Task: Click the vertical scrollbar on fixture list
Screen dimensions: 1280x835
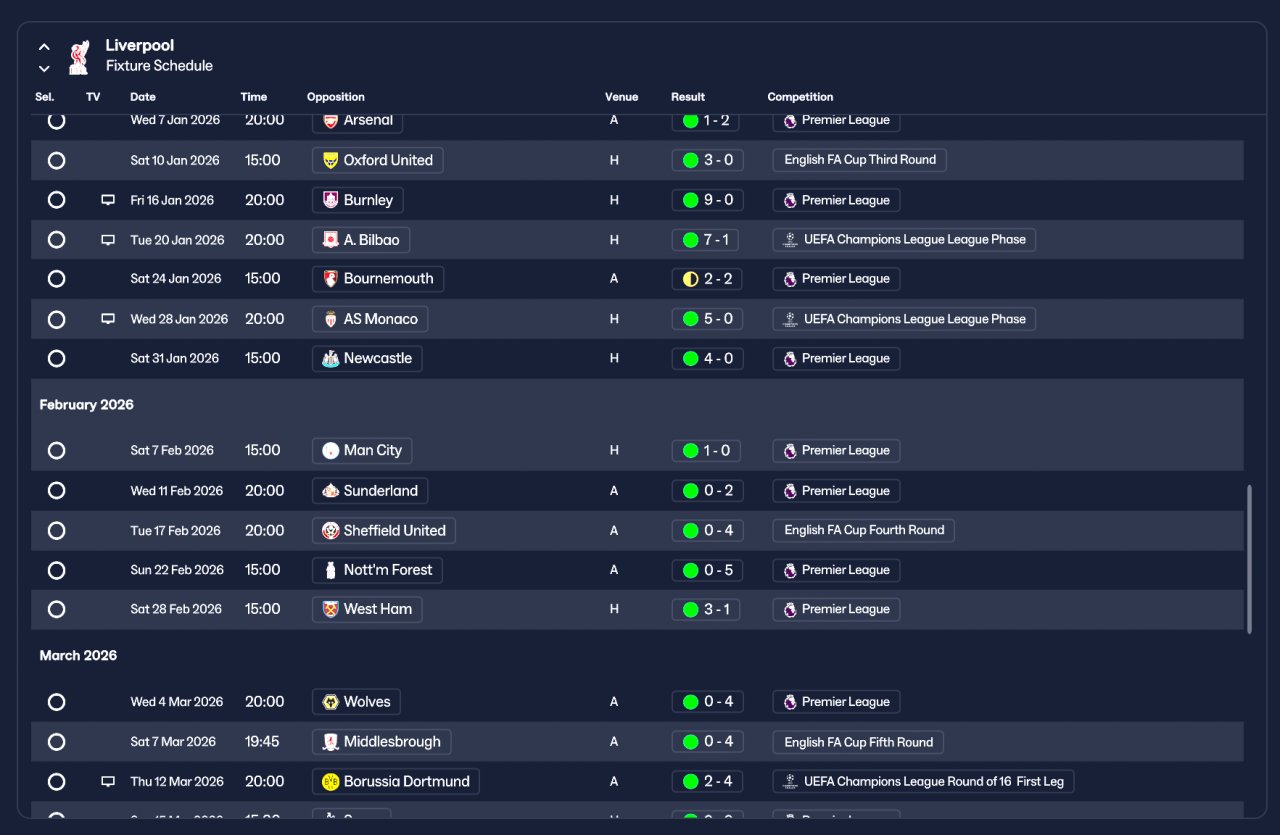Action: point(1249,560)
